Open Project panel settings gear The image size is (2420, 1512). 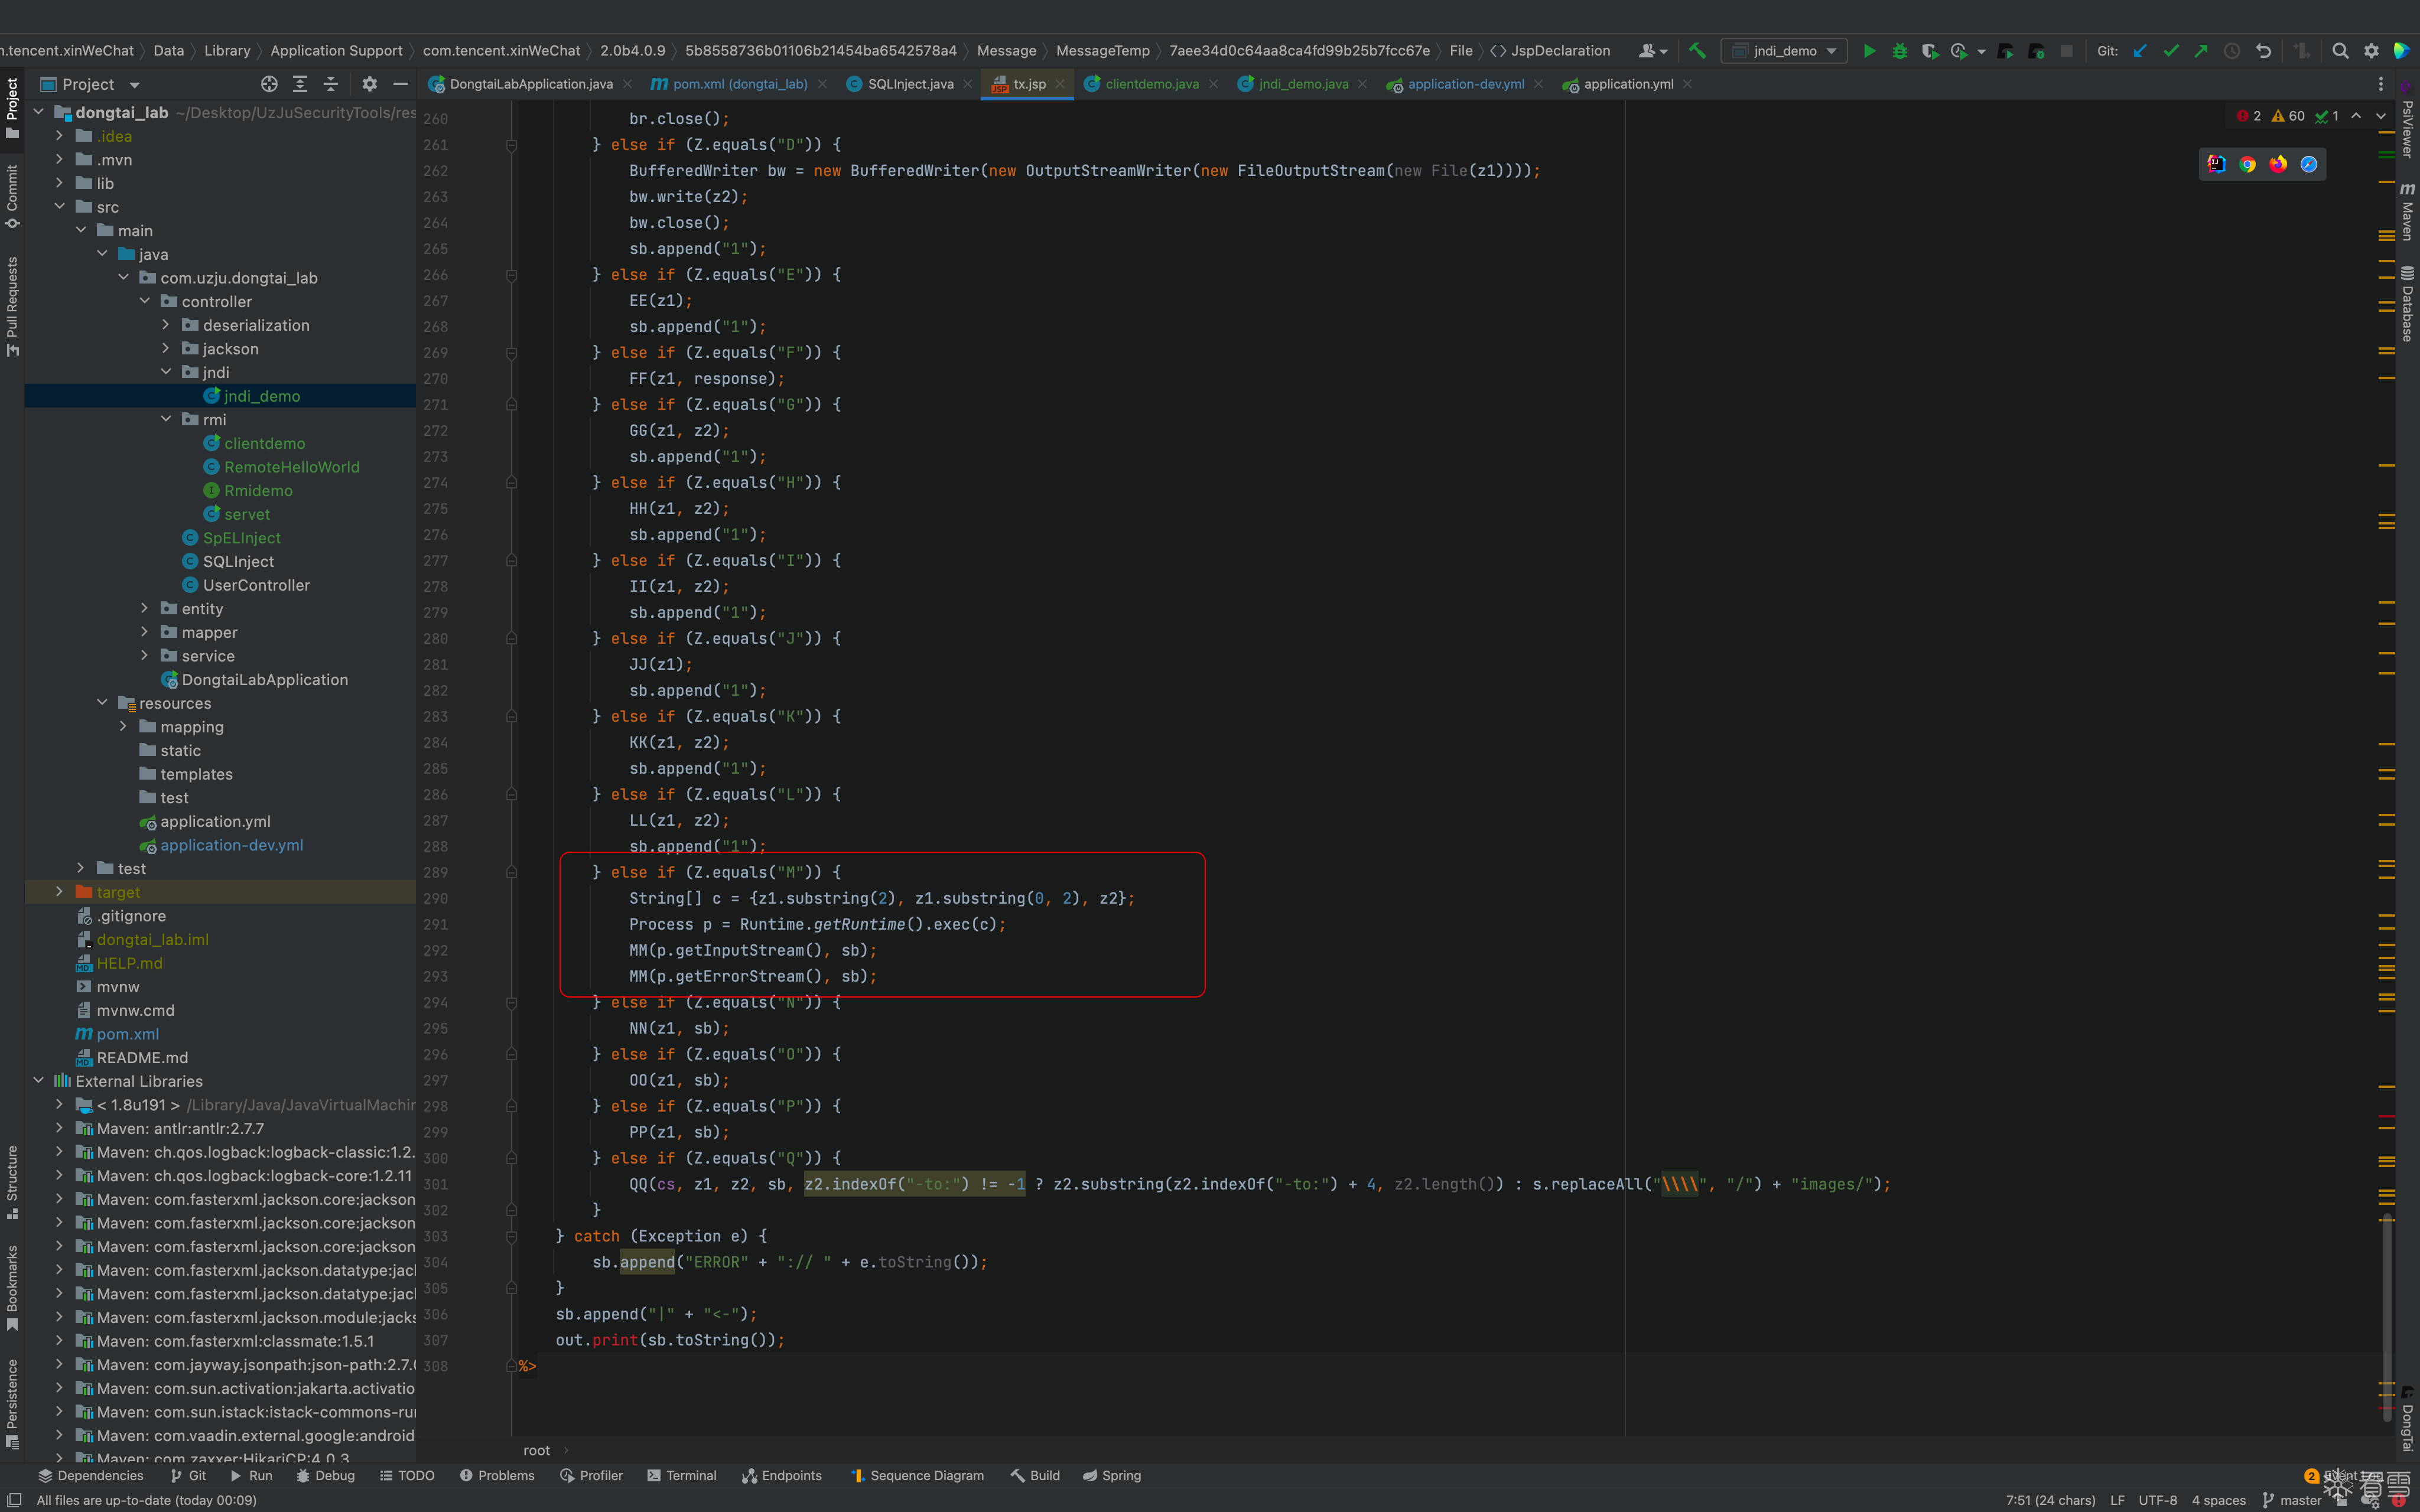coord(369,84)
